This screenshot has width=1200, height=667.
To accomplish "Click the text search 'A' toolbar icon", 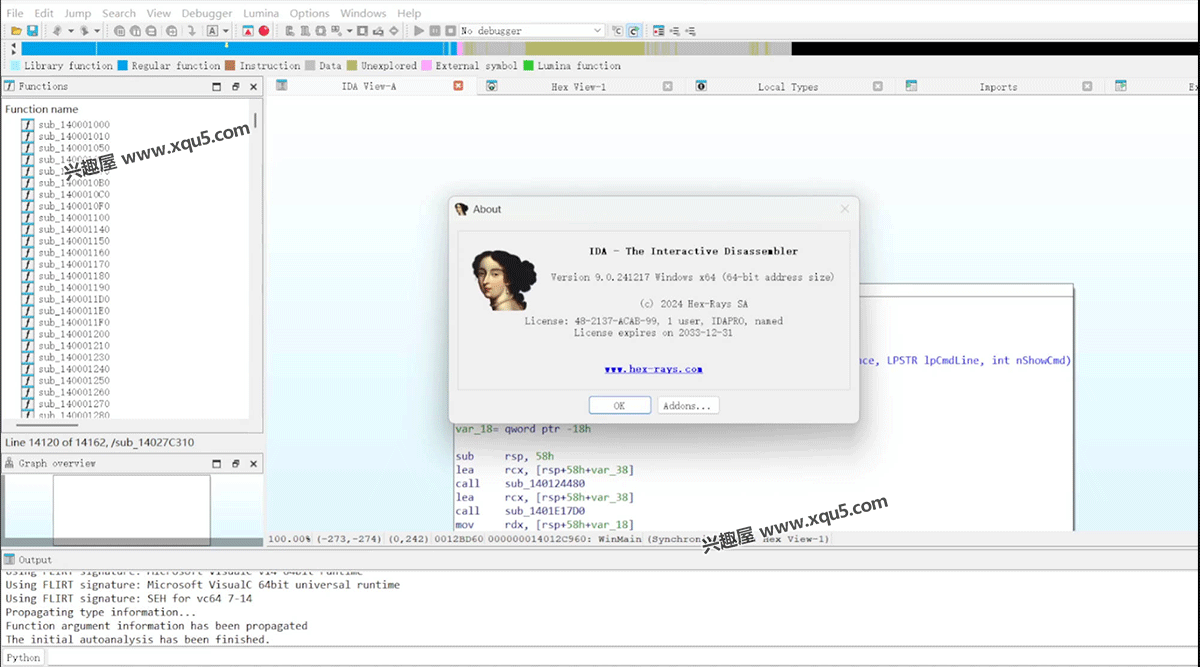I will [x=212, y=31].
